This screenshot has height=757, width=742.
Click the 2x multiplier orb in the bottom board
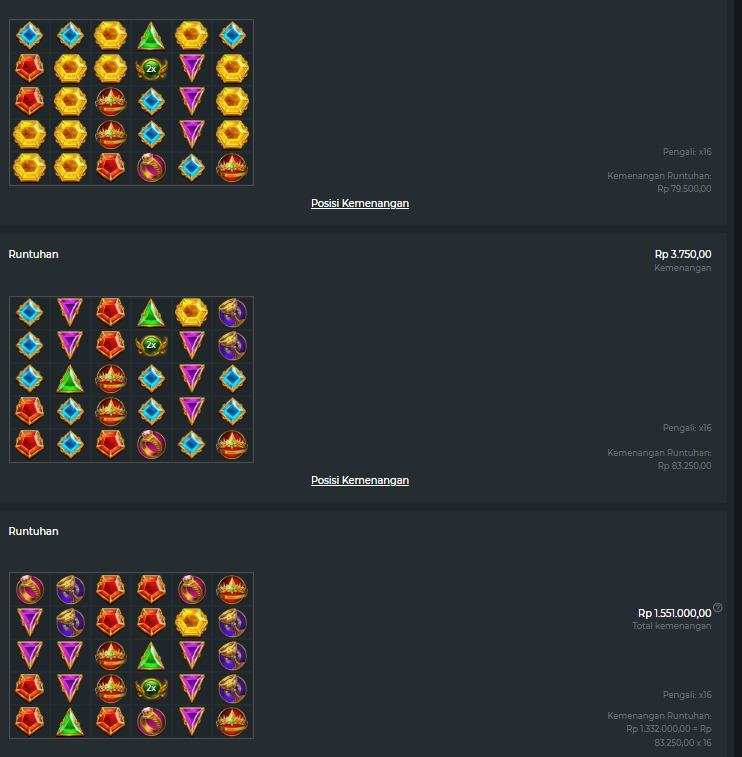[x=151, y=688]
